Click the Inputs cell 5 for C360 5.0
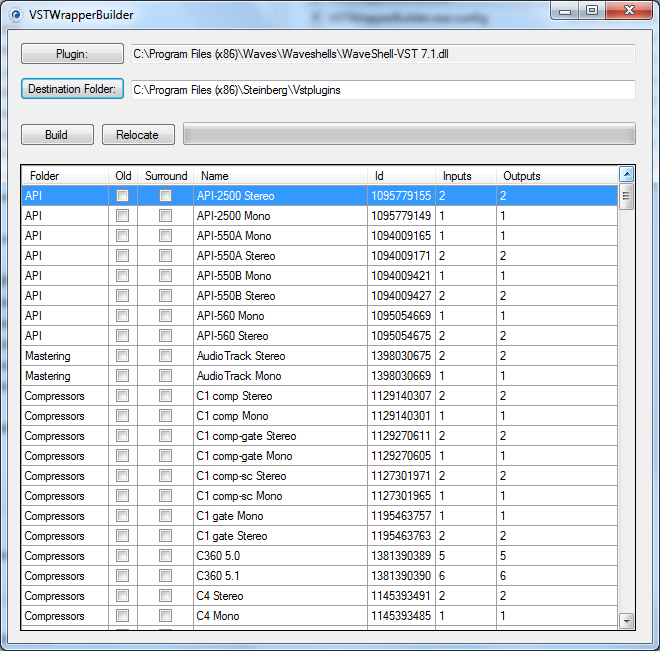The width and height of the screenshot is (660, 651). coord(466,555)
